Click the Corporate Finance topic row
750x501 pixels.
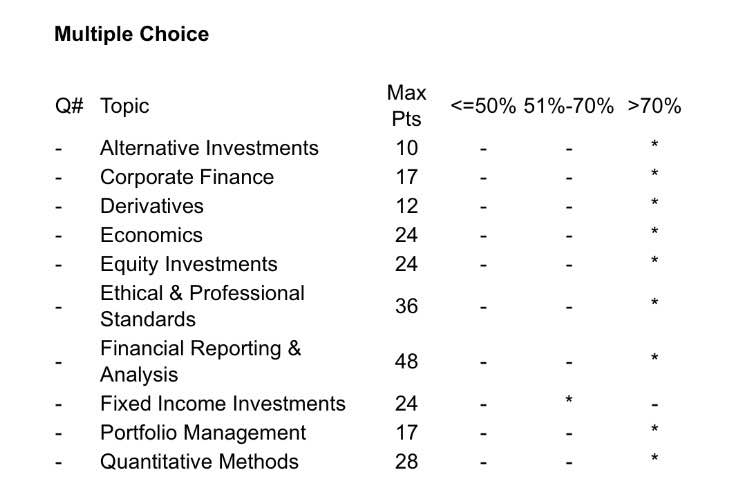[187, 177]
